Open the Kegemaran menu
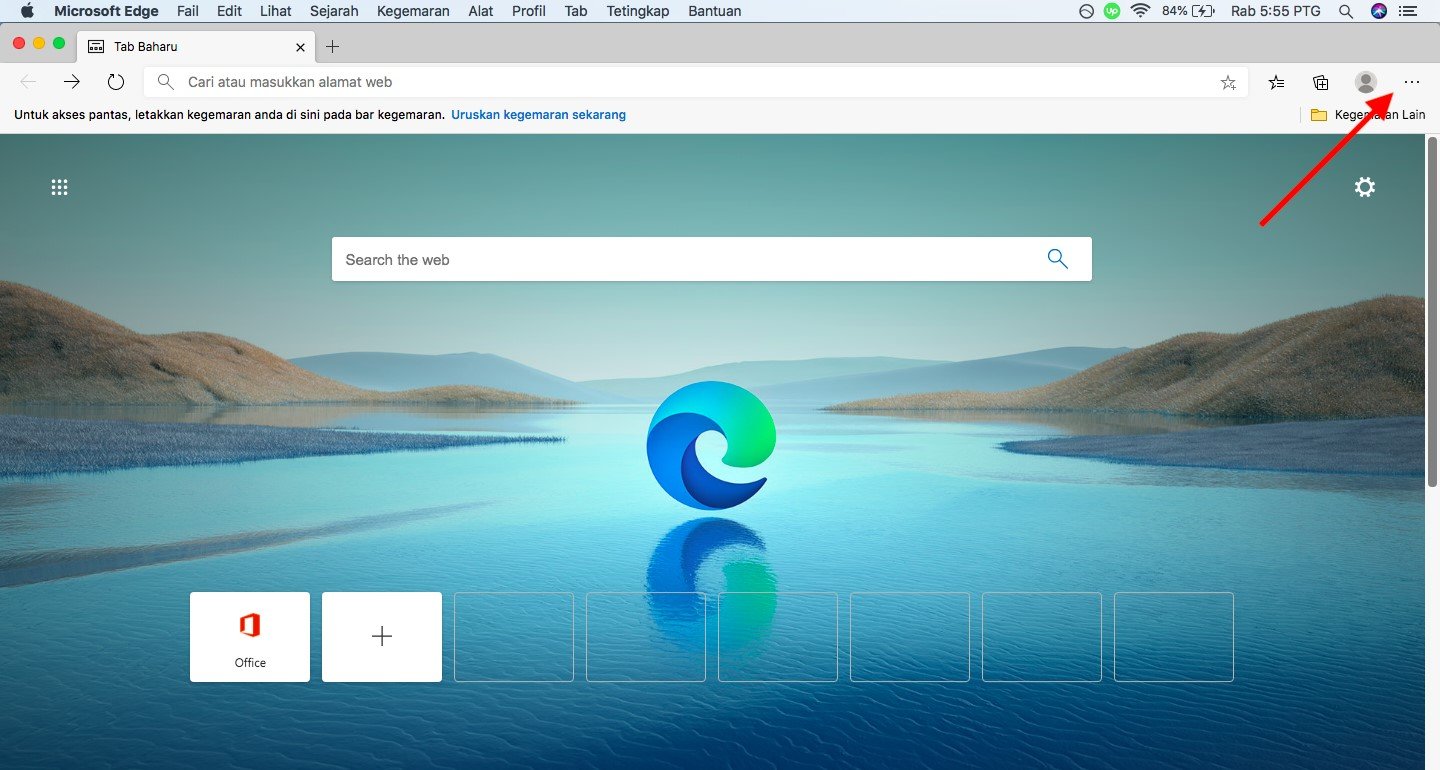Viewport: 1440px width, 770px height. [413, 11]
